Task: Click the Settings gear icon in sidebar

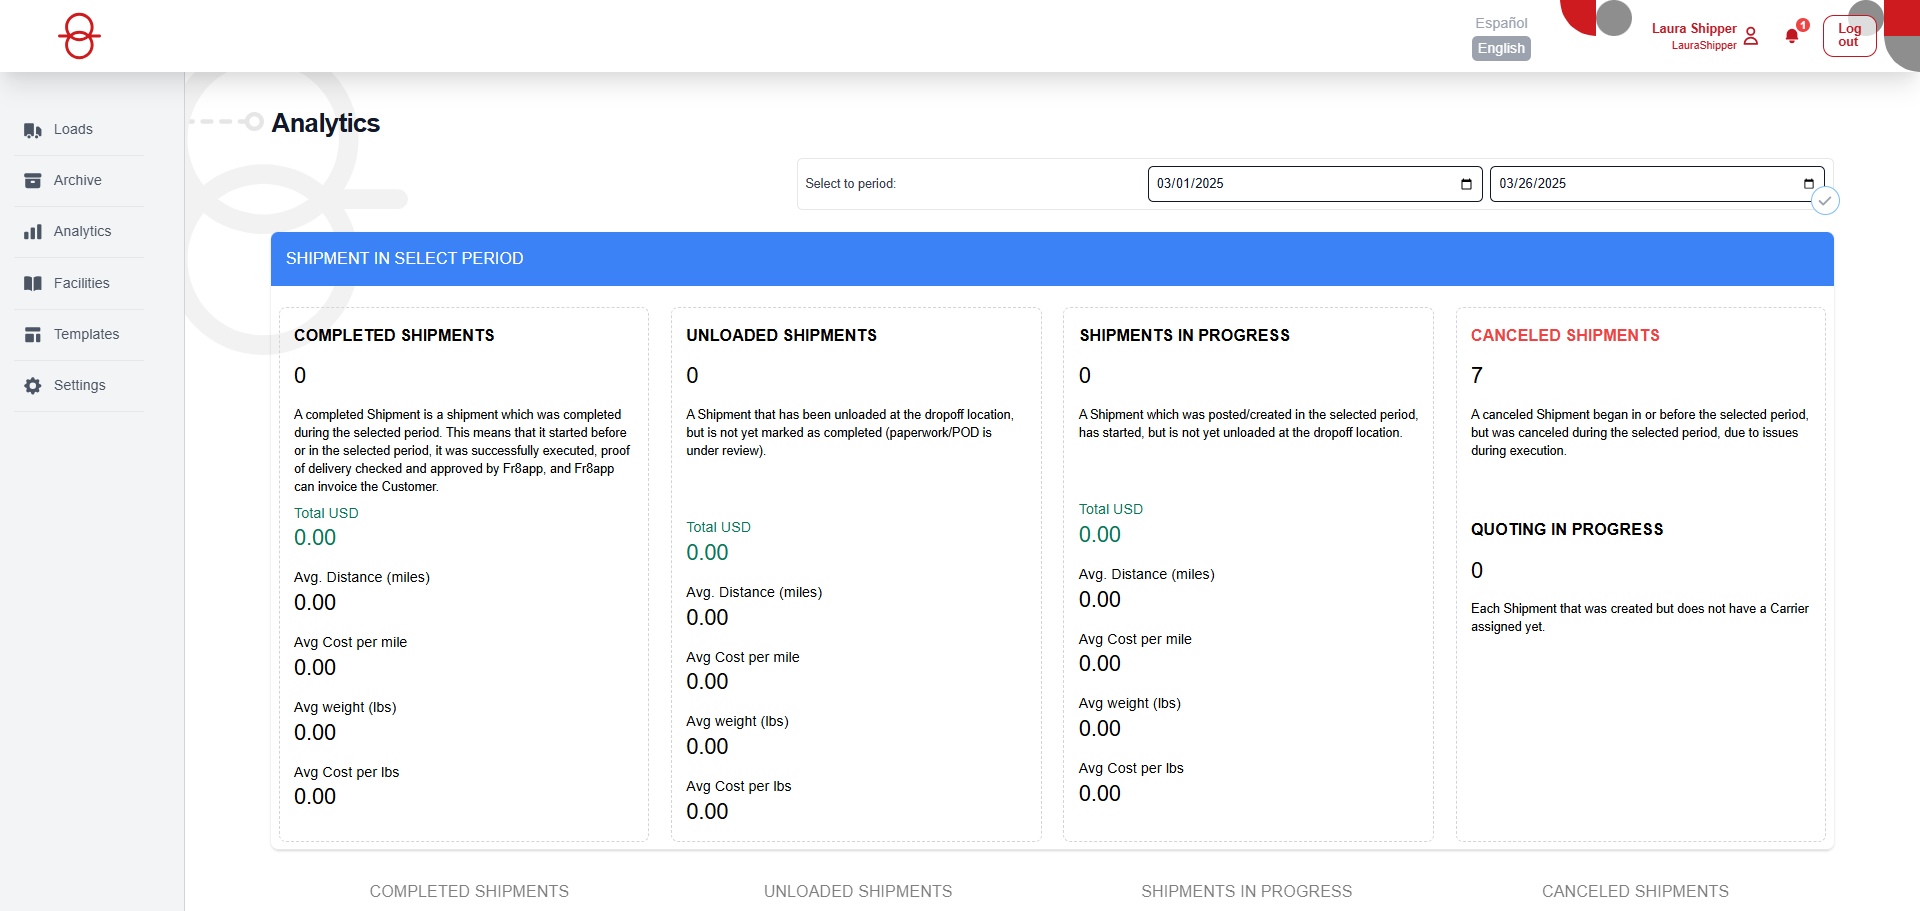Action: pos(33,386)
